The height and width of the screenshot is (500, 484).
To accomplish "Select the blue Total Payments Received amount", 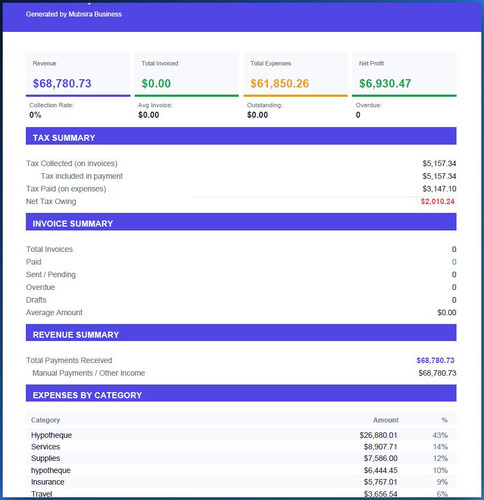I will [x=435, y=360].
